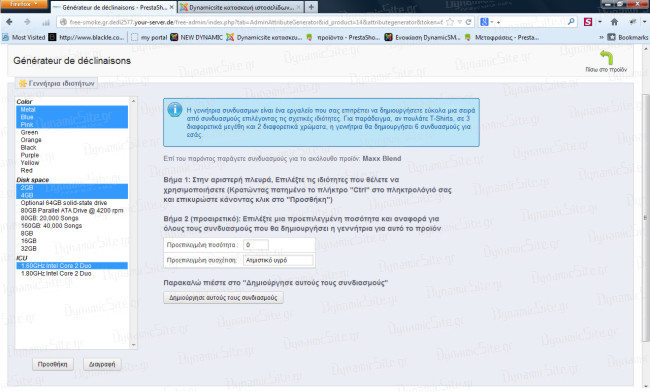Select 80GB: 20,000 Songs option
650x392 pixels.
pyautogui.click(x=72, y=218)
